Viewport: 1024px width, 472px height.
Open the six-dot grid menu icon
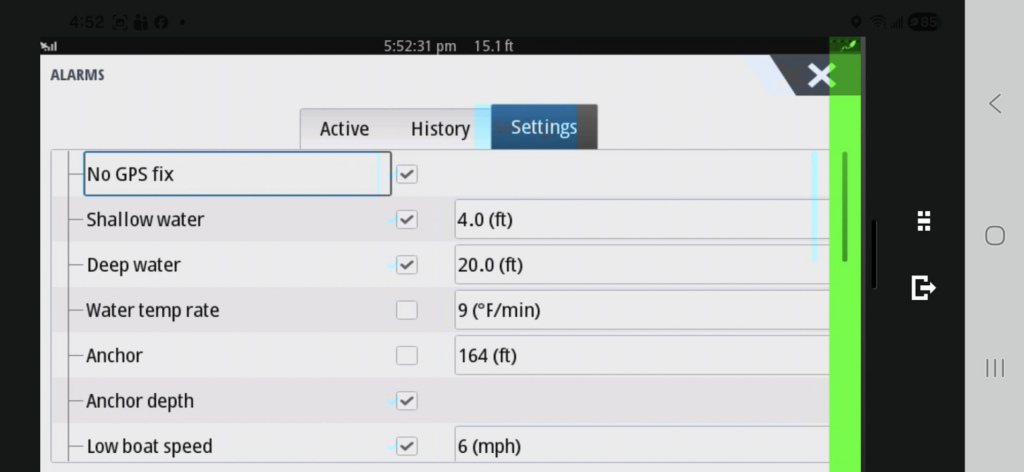[924, 221]
